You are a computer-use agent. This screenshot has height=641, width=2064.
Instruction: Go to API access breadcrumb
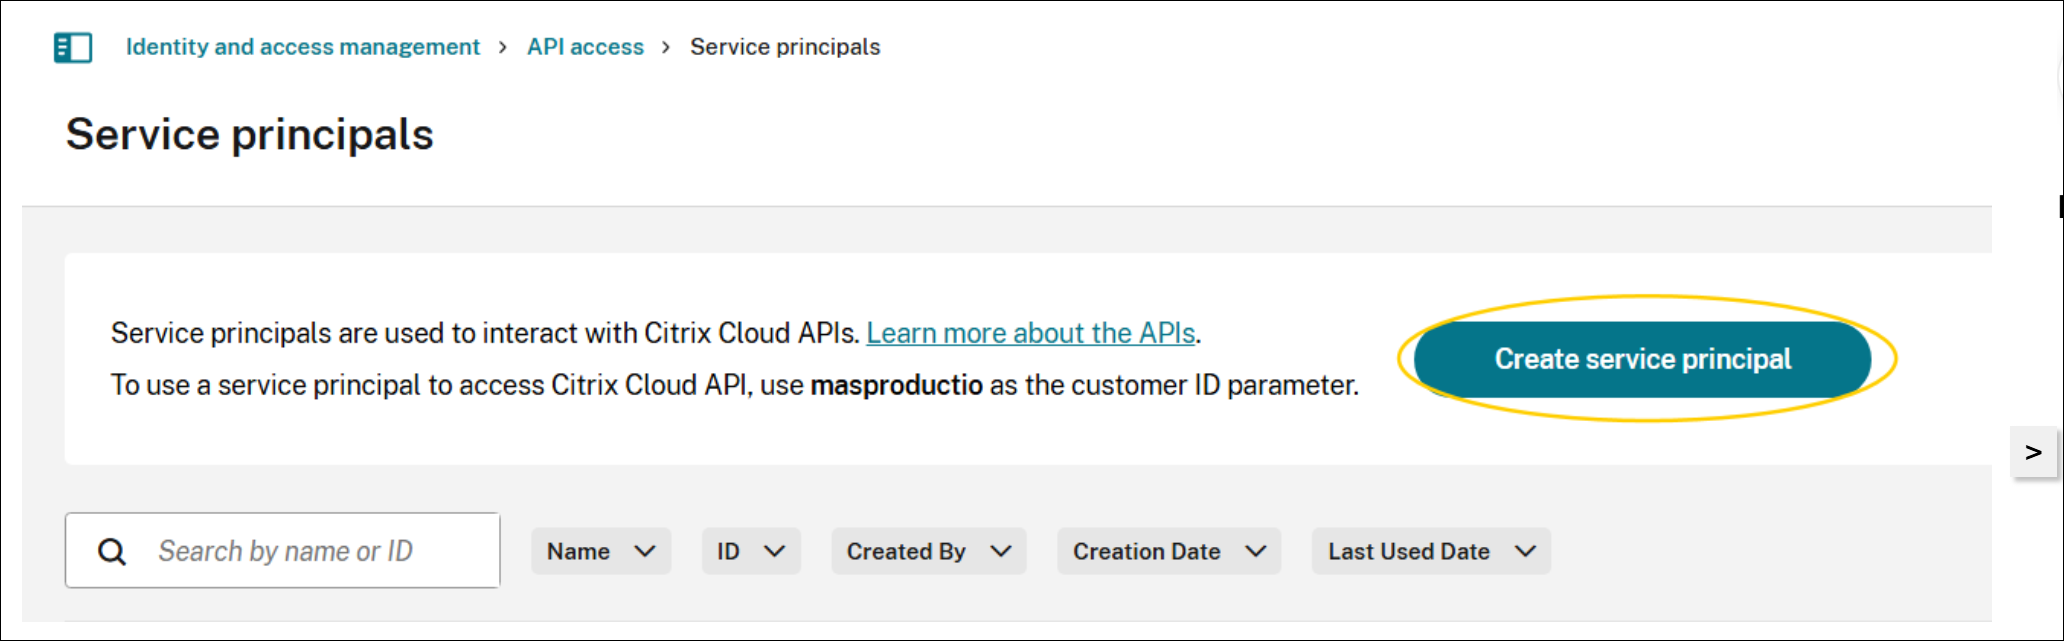(586, 47)
